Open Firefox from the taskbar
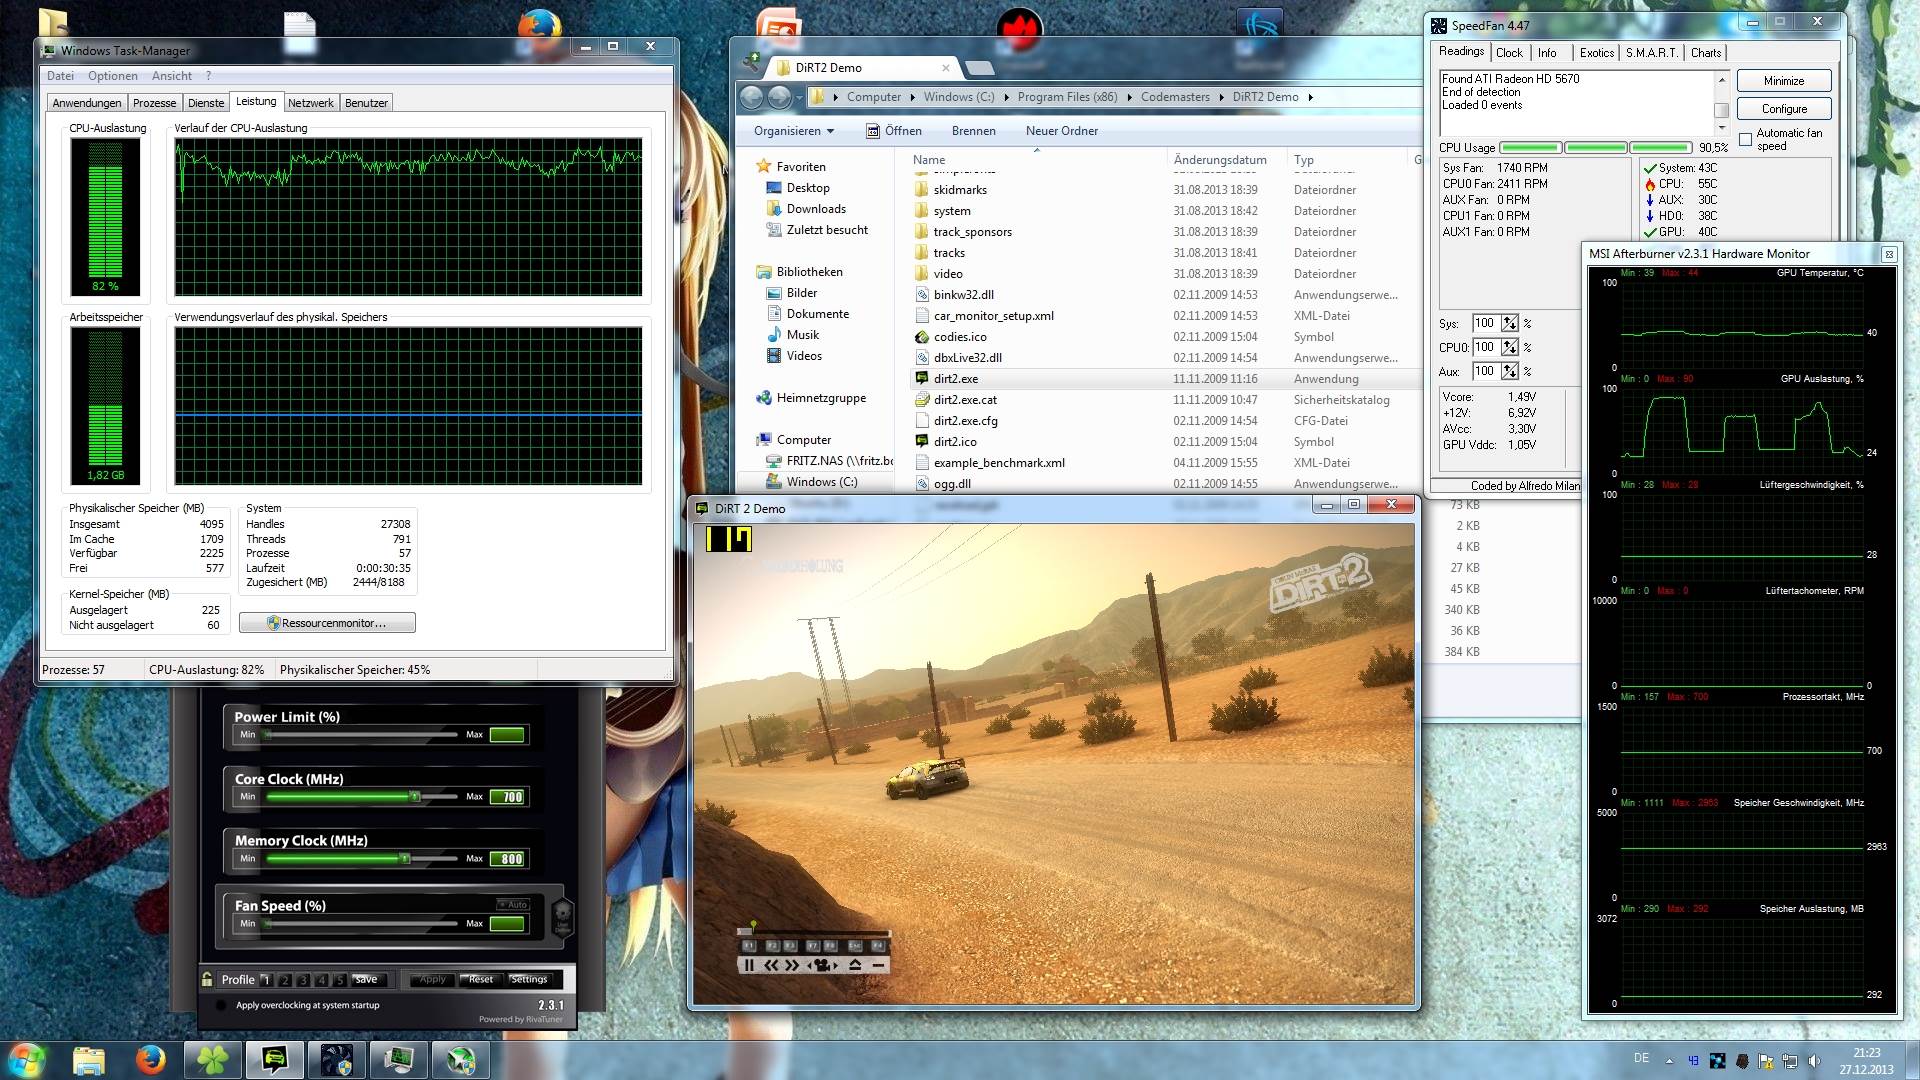 (151, 1059)
